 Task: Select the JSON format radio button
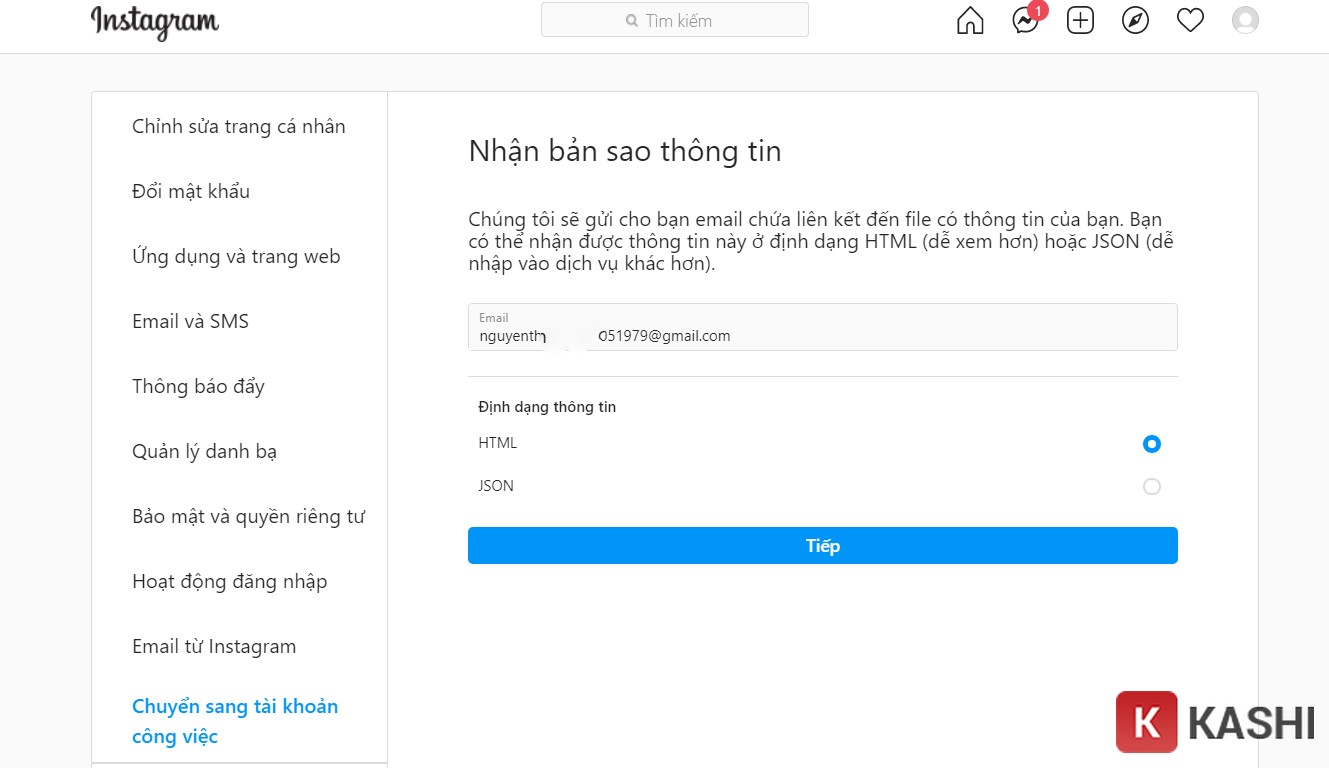point(1152,486)
